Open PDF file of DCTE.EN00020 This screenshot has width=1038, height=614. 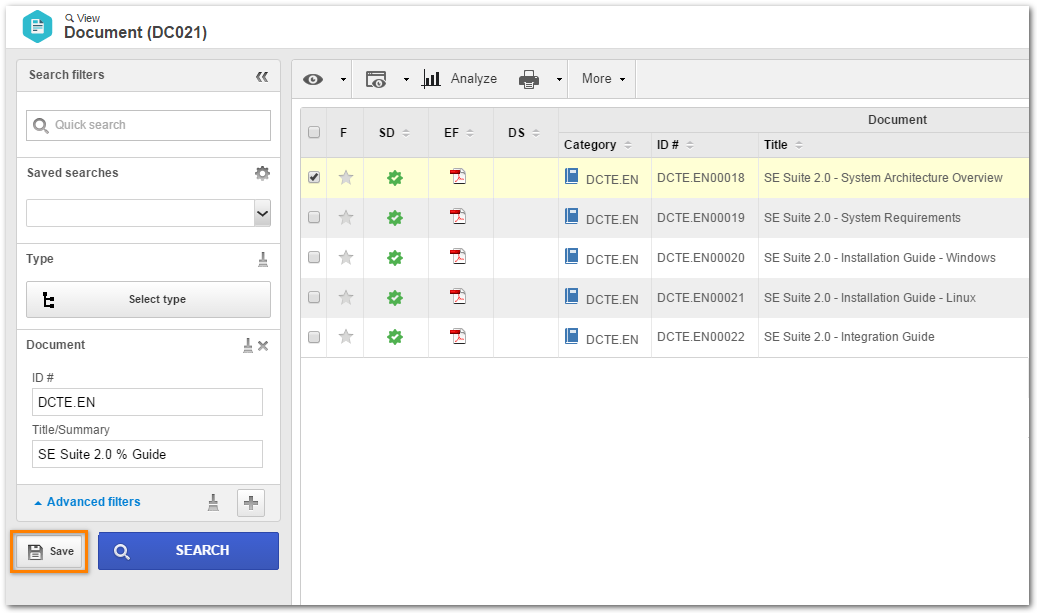coord(458,257)
